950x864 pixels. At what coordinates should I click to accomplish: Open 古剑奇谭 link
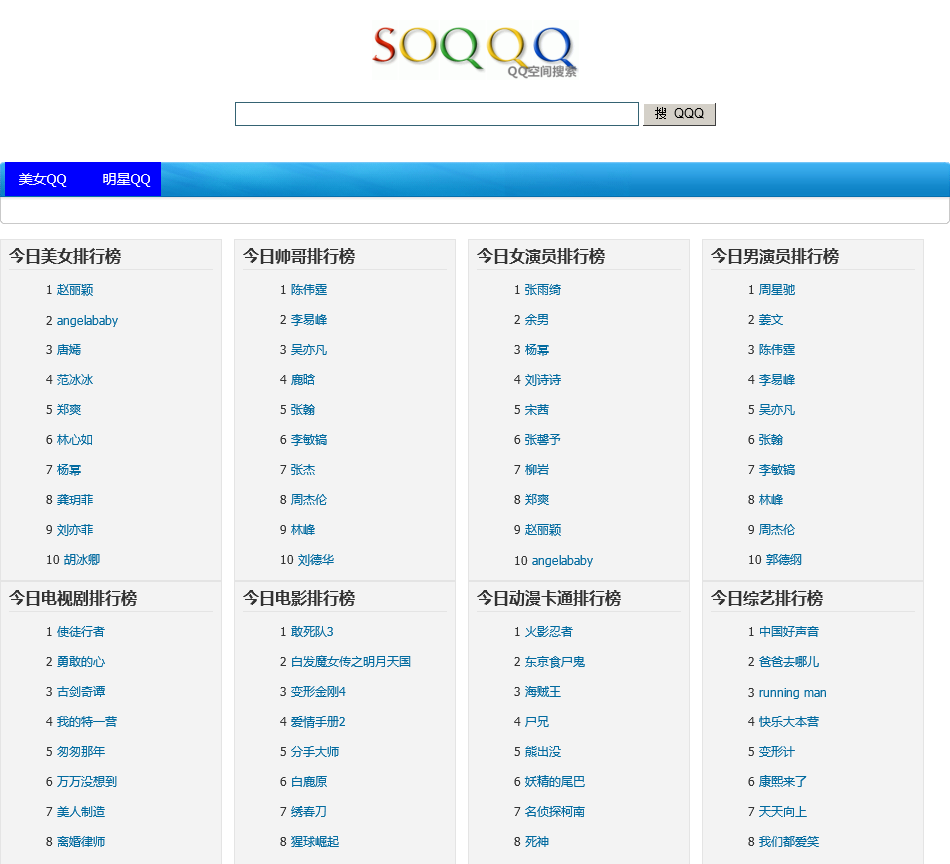81,692
